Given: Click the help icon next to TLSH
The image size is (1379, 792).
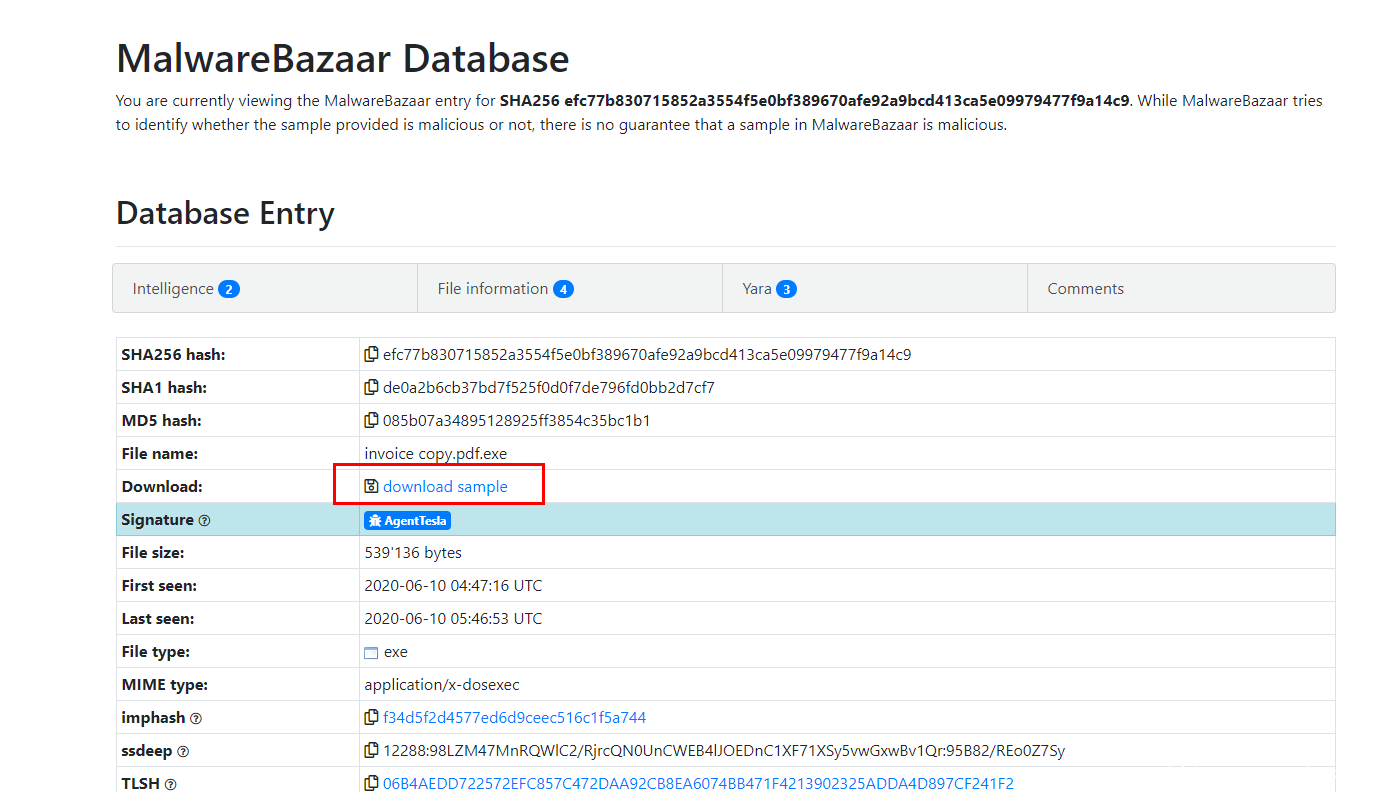Looking at the screenshot, I should 170,784.
